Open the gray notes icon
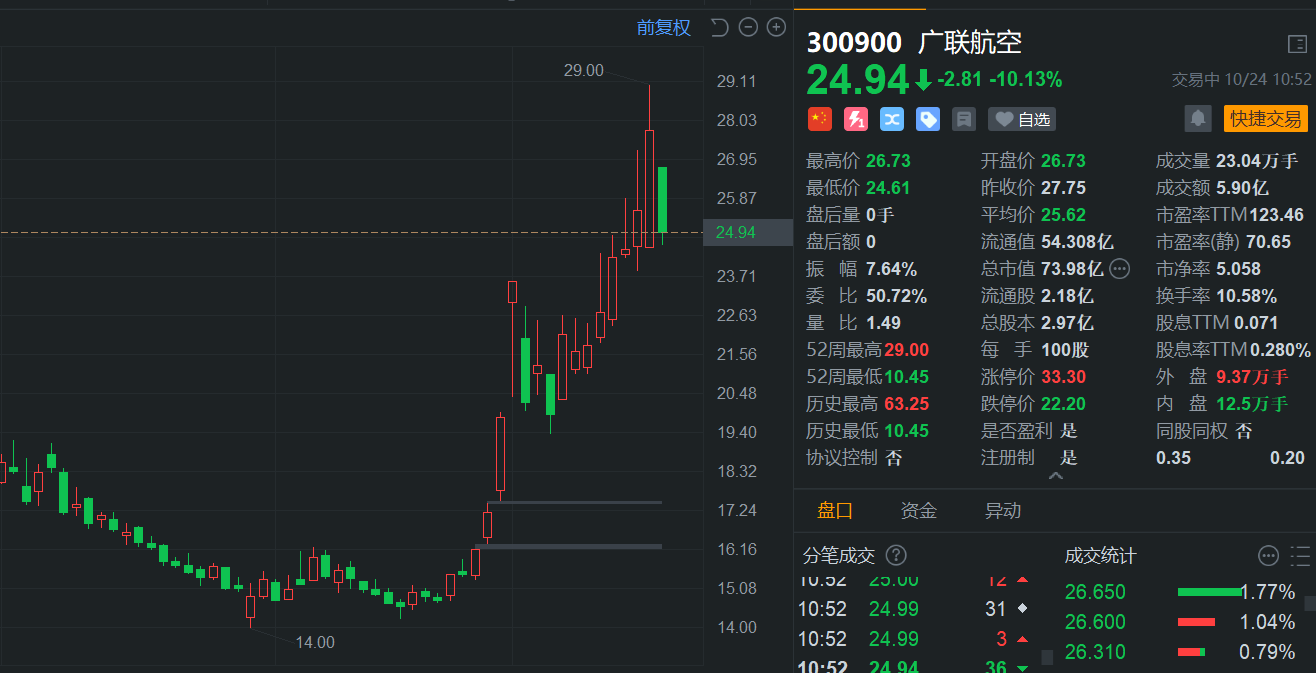Image resolution: width=1316 pixels, height=673 pixels. pos(964,119)
